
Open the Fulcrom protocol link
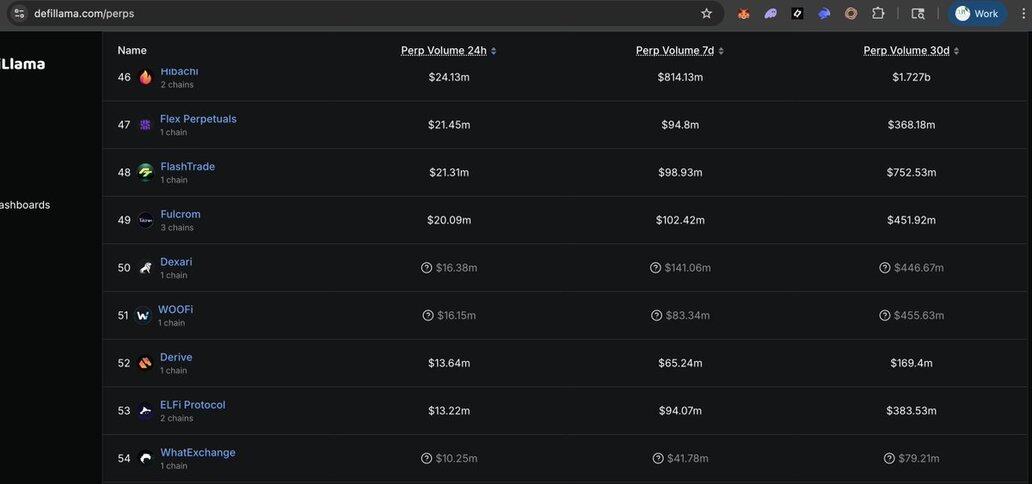point(180,214)
